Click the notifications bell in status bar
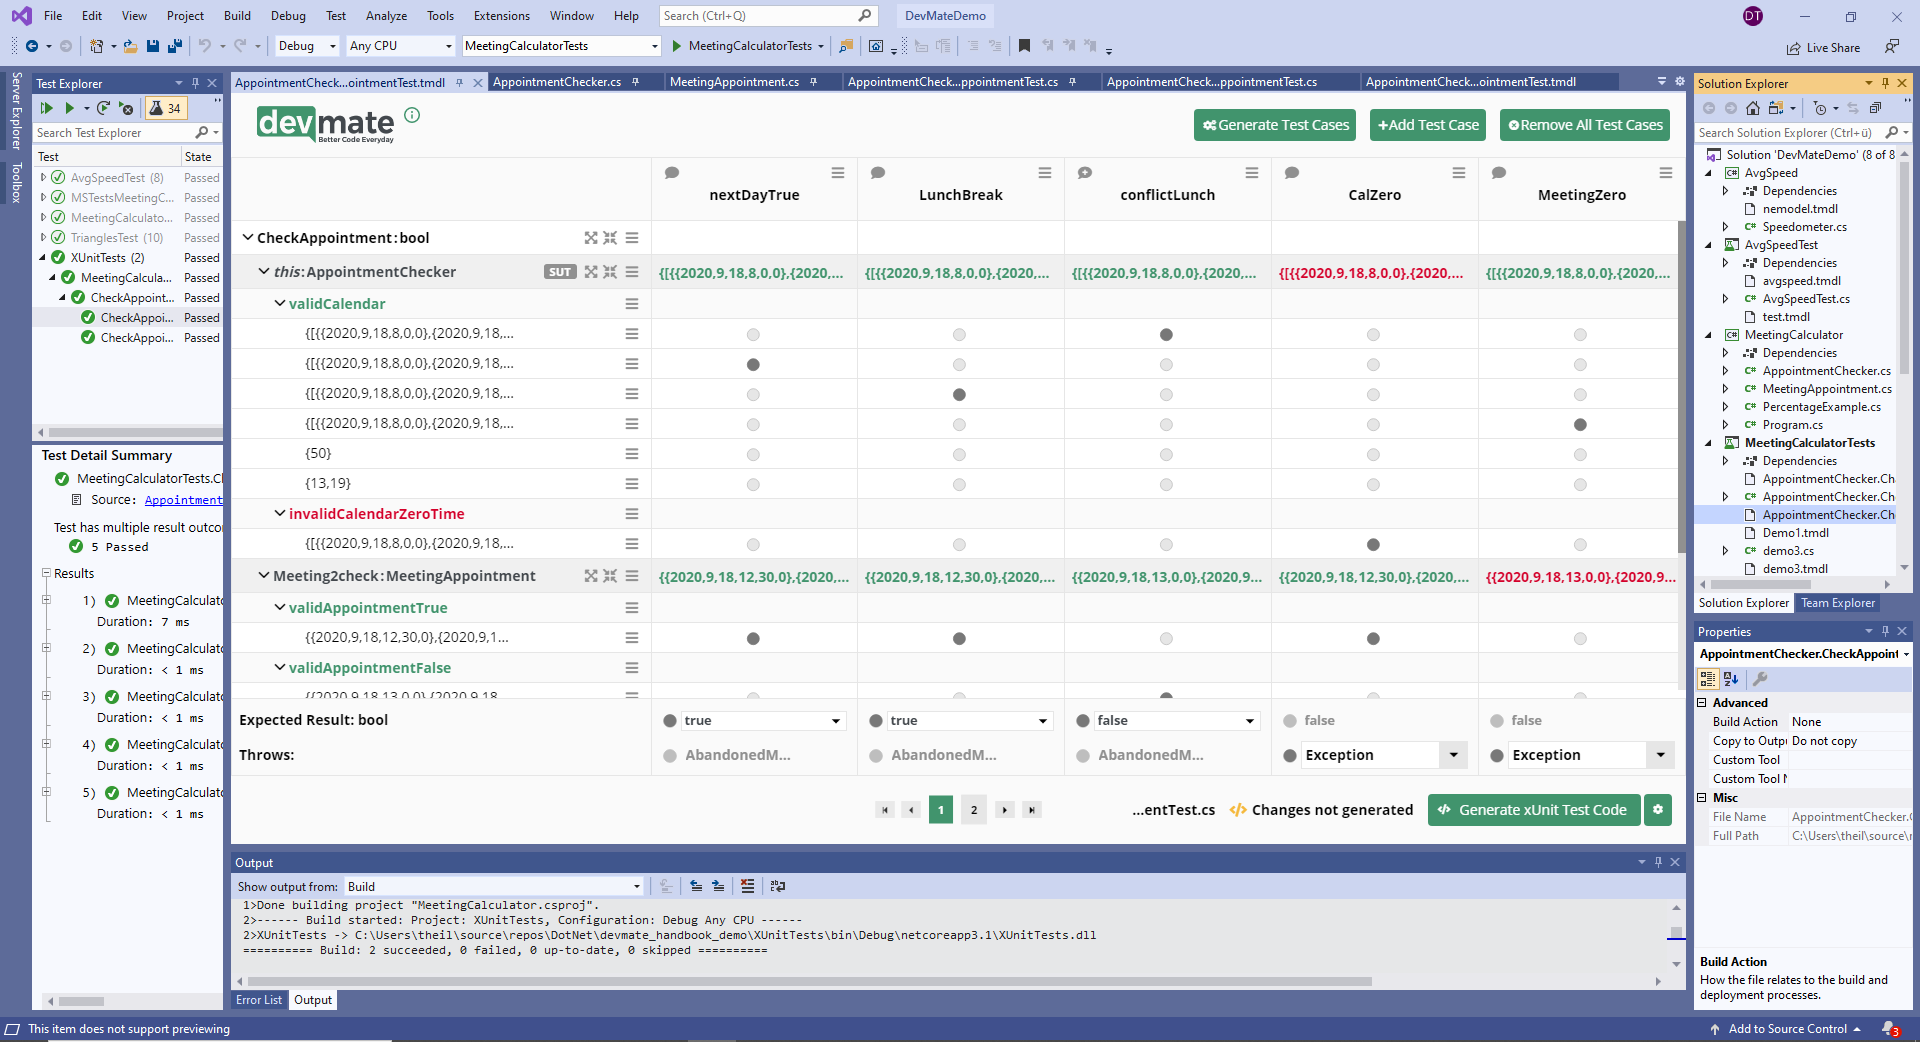This screenshot has height=1042, width=1920. tap(1890, 1029)
